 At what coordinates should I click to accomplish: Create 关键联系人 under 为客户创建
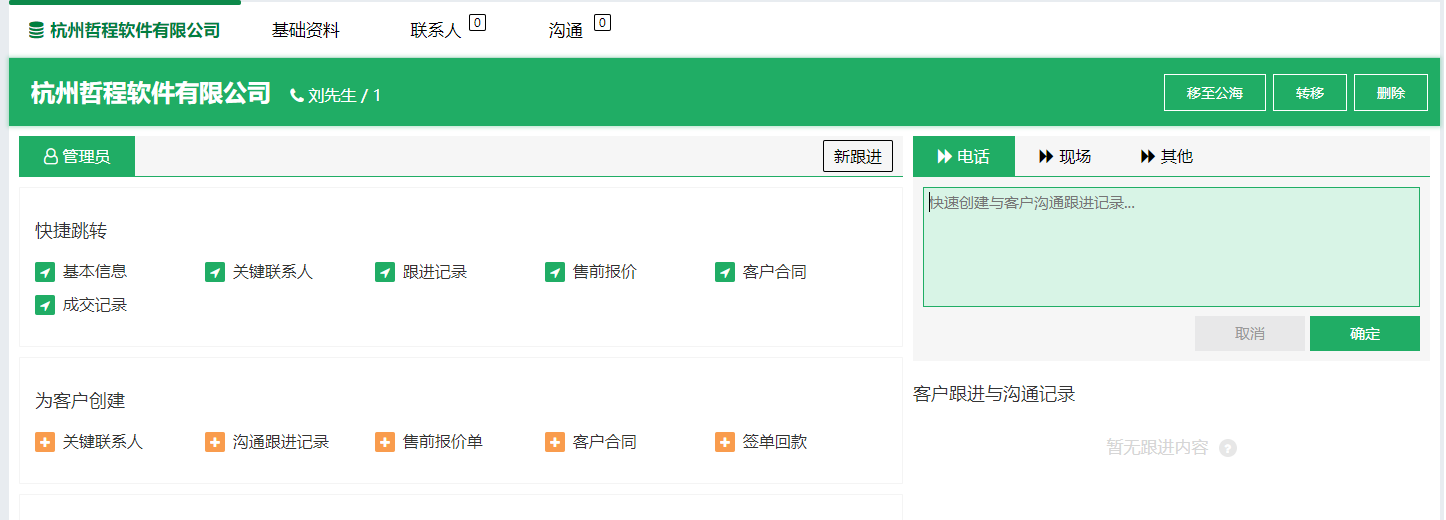click(103, 442)
